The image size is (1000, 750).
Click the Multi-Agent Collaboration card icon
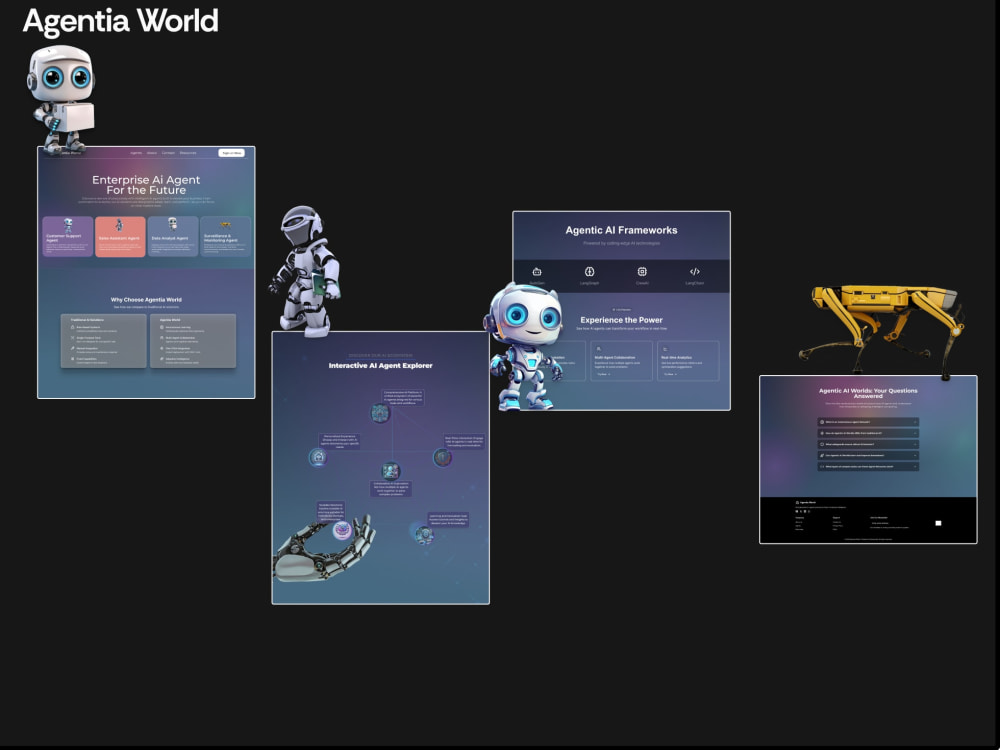click(598, 349)
